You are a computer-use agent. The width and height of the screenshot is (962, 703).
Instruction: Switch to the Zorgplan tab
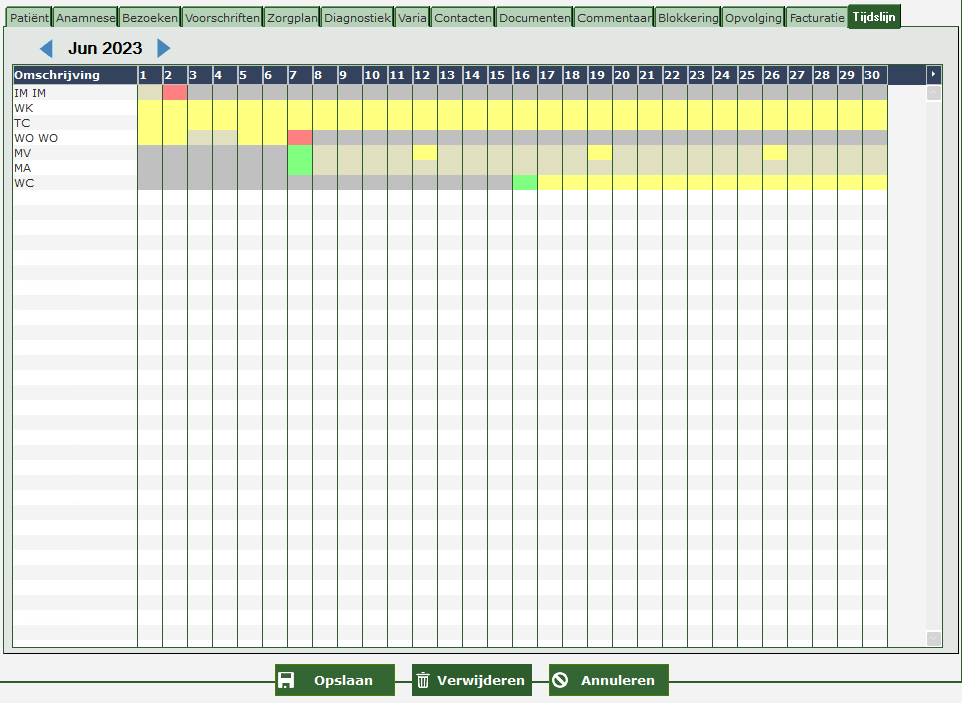(x=292, y=18)
